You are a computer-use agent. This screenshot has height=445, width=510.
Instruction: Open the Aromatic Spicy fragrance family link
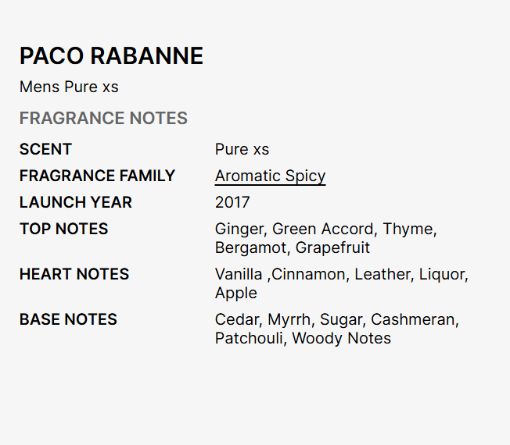[x=270, y=176]
